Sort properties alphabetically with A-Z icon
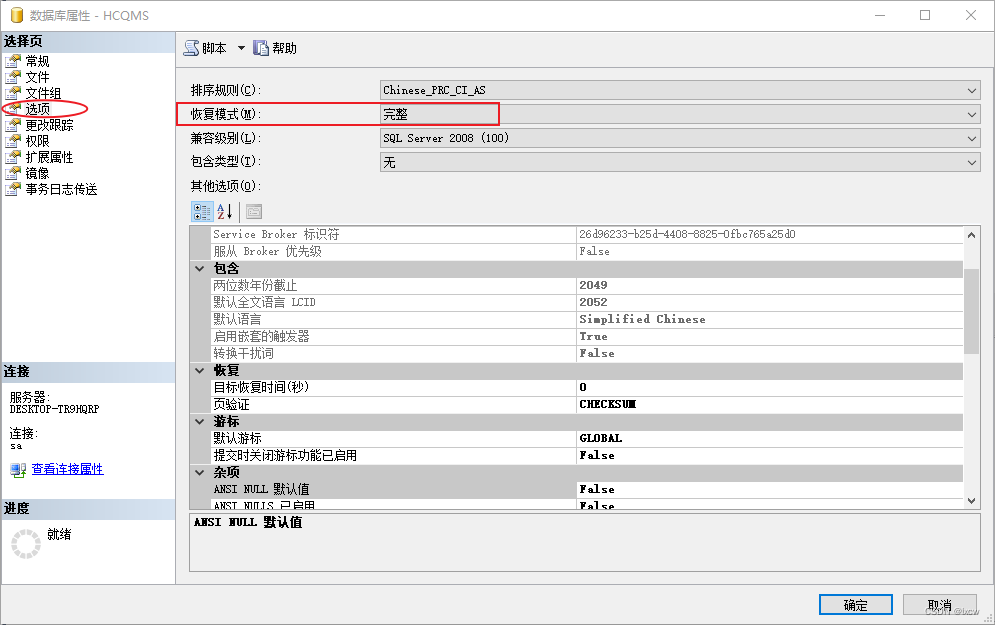This screenshot has height=625, width=995. click(225, 211)
